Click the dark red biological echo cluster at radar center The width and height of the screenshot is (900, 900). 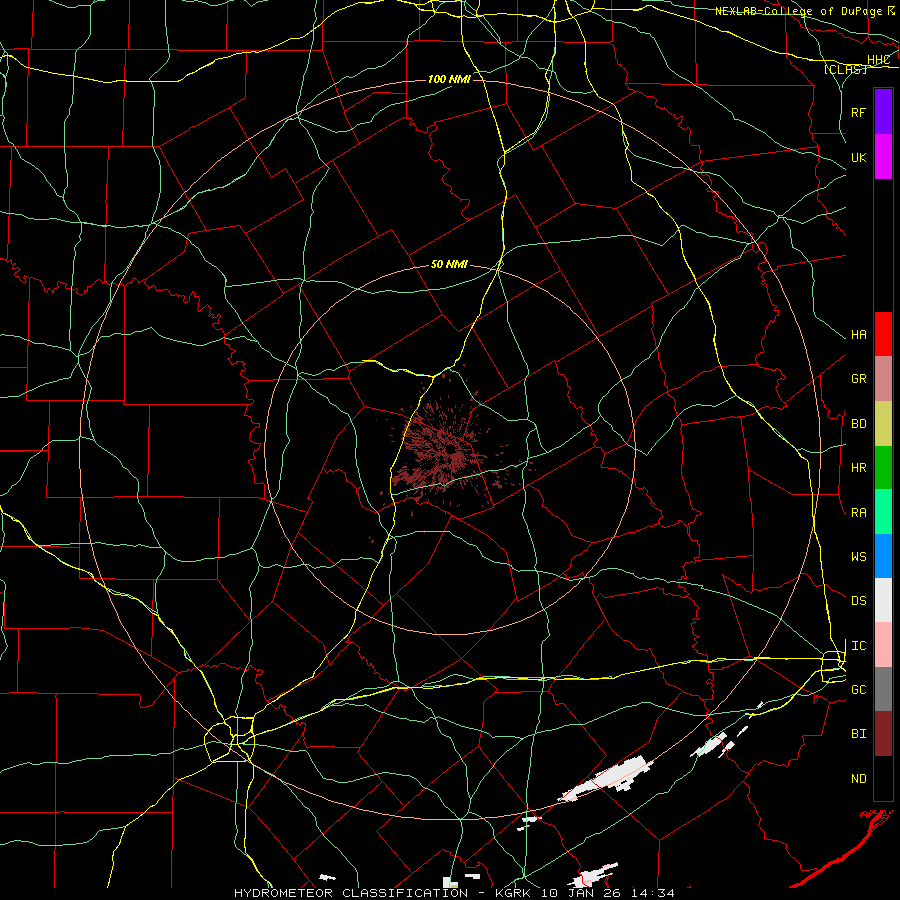click(x=443, y=453)
